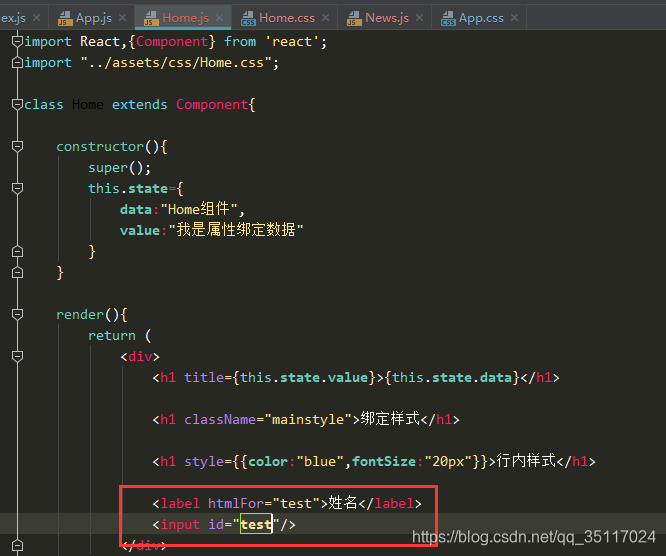
Task: Close the News.js tab
Action: point(419,17)
